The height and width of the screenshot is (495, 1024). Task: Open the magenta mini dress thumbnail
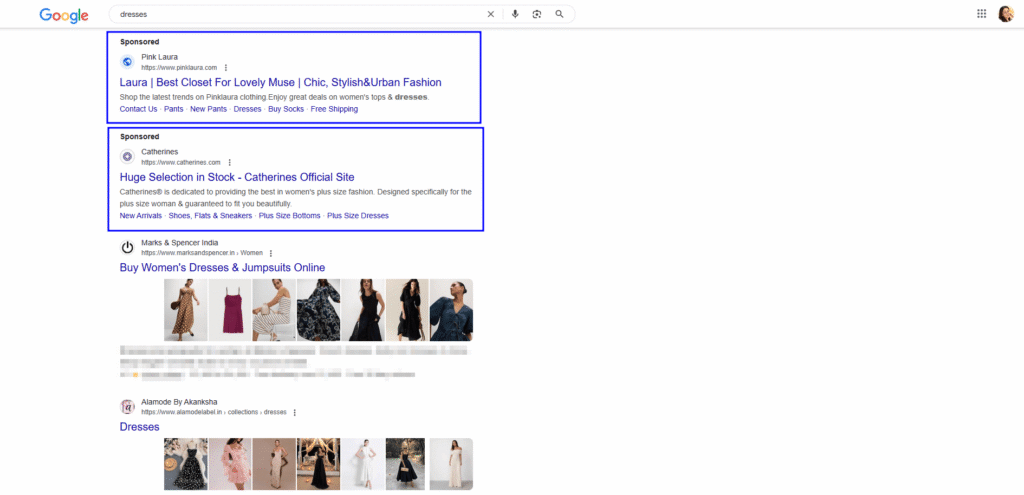click(230, 310)
